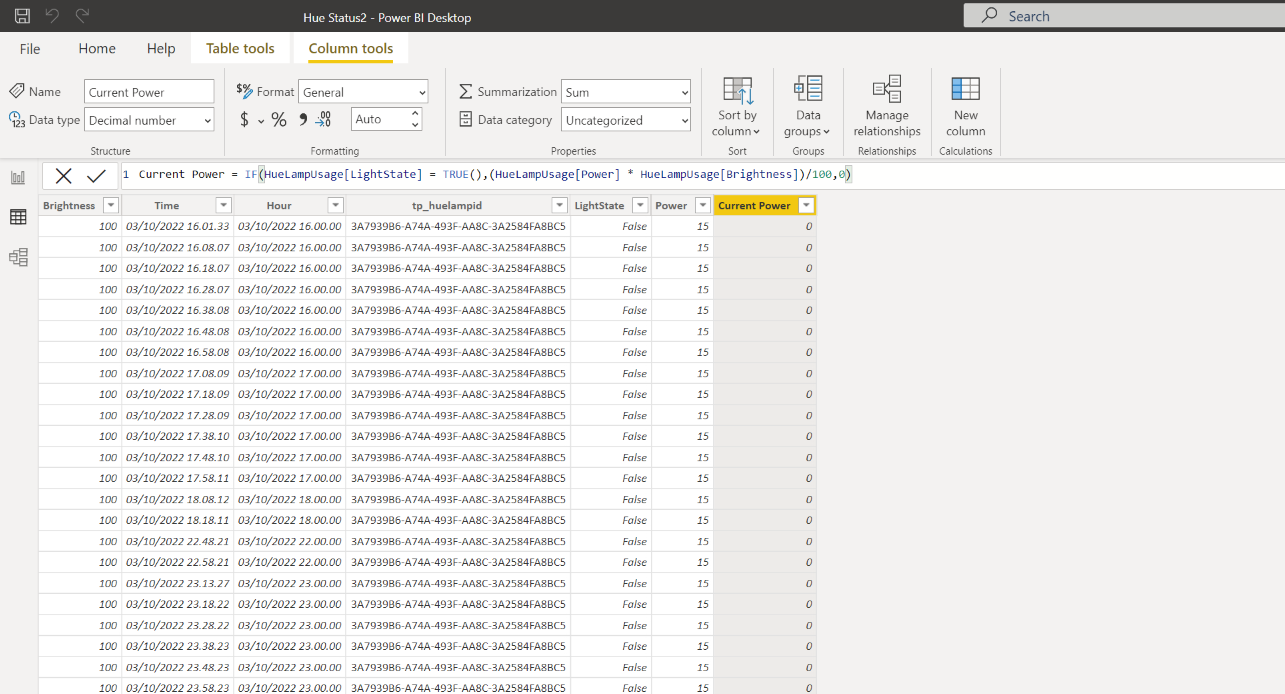The image size is (1285, 694).
Task: Expand the Data type dropdown
Action: (149, 120)
